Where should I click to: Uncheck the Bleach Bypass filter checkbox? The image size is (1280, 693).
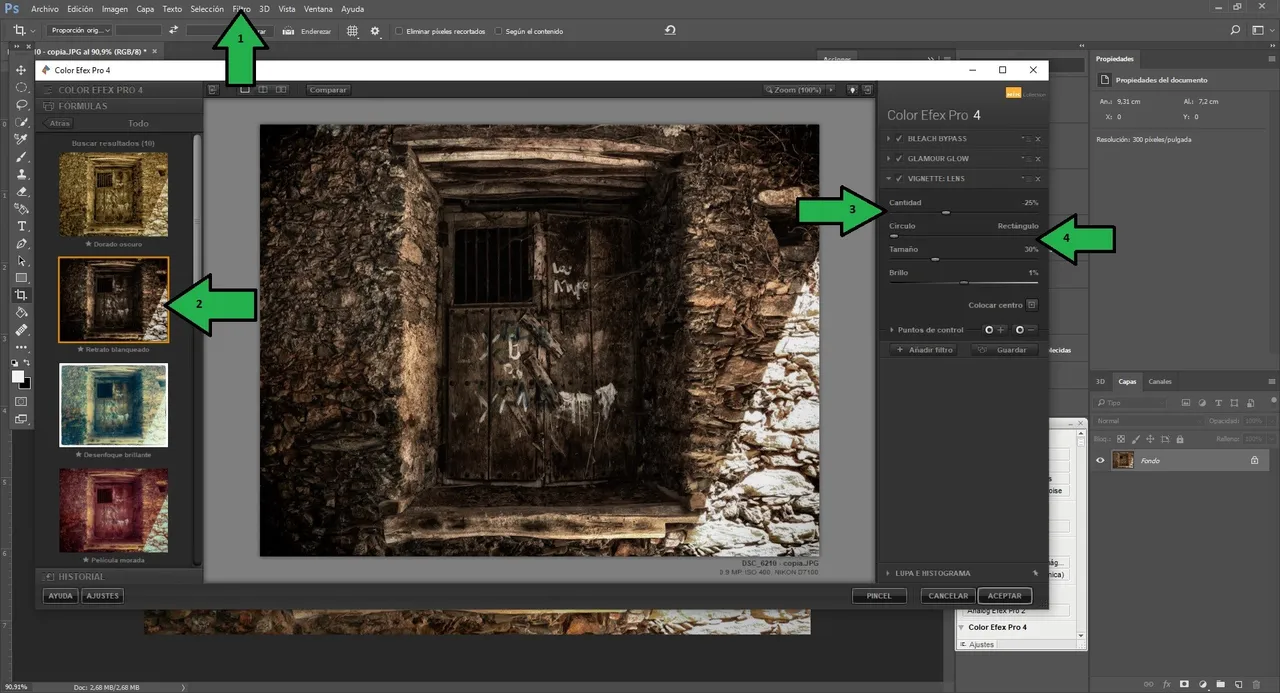click(x=899, y=139)
